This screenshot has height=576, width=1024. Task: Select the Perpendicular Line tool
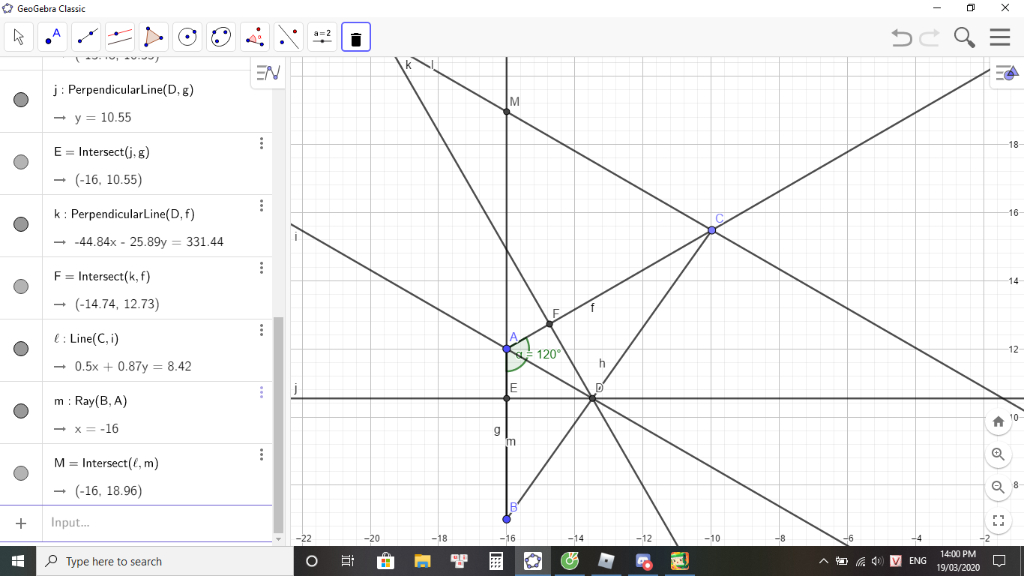120,37
